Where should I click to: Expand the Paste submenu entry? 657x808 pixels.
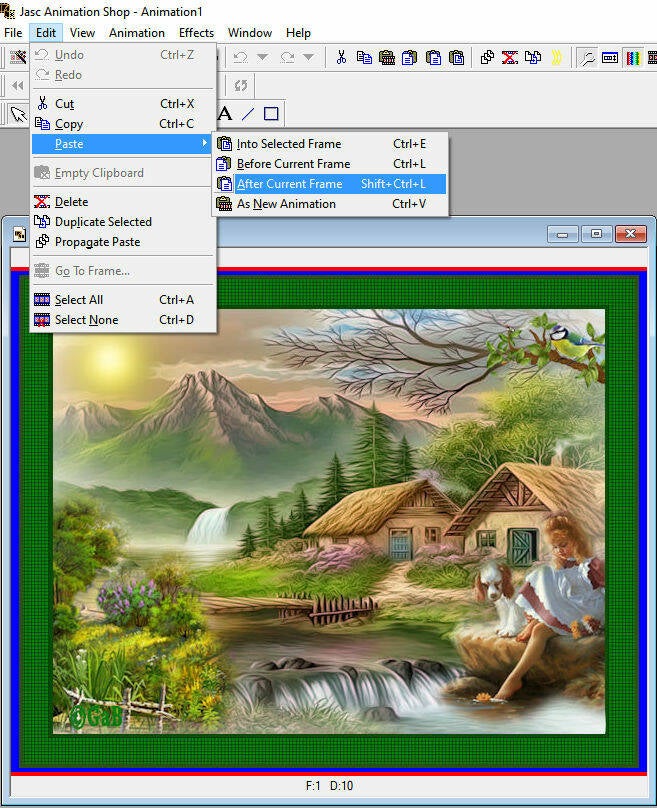[x=123, y=144]
